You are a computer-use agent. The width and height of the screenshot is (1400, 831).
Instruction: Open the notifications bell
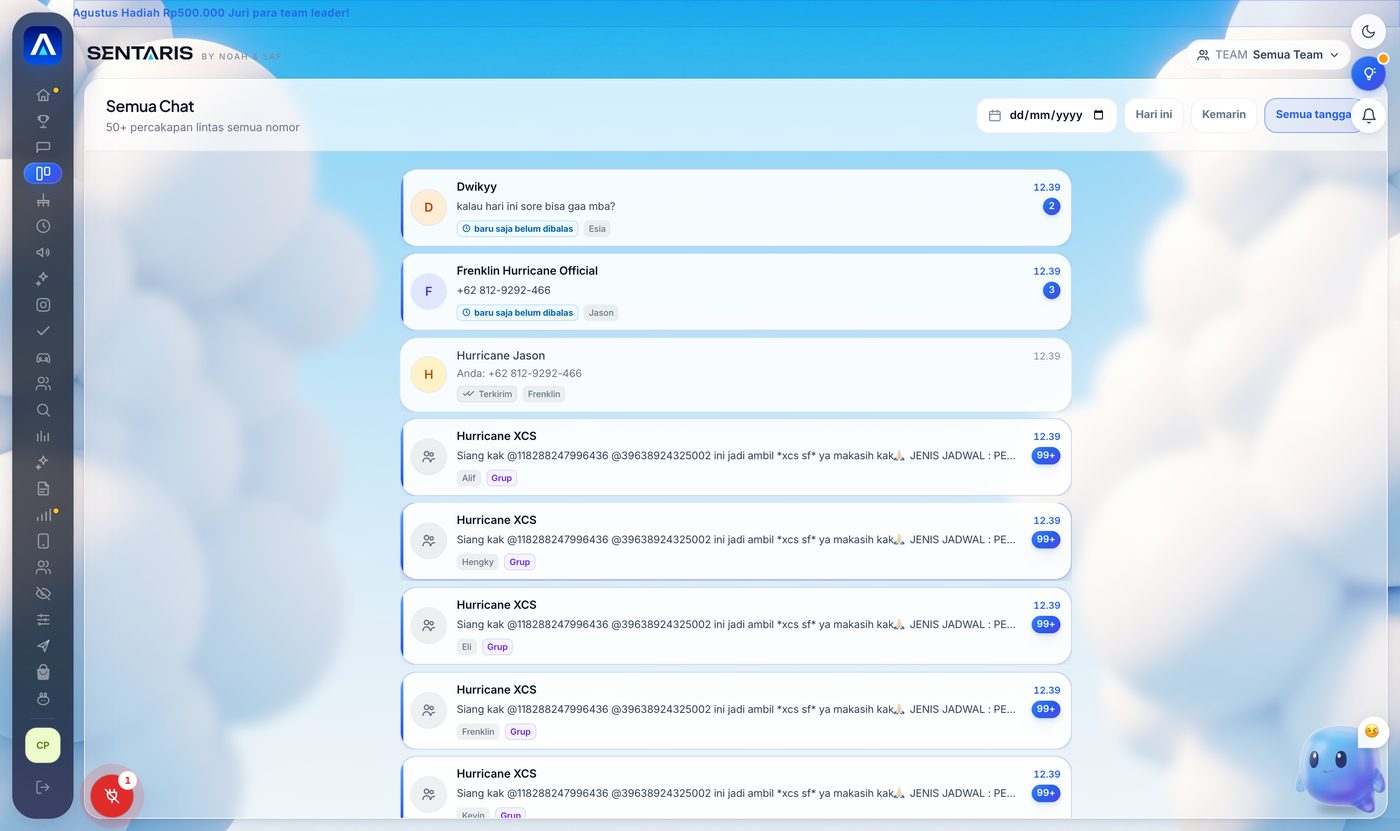[1369, 116]
